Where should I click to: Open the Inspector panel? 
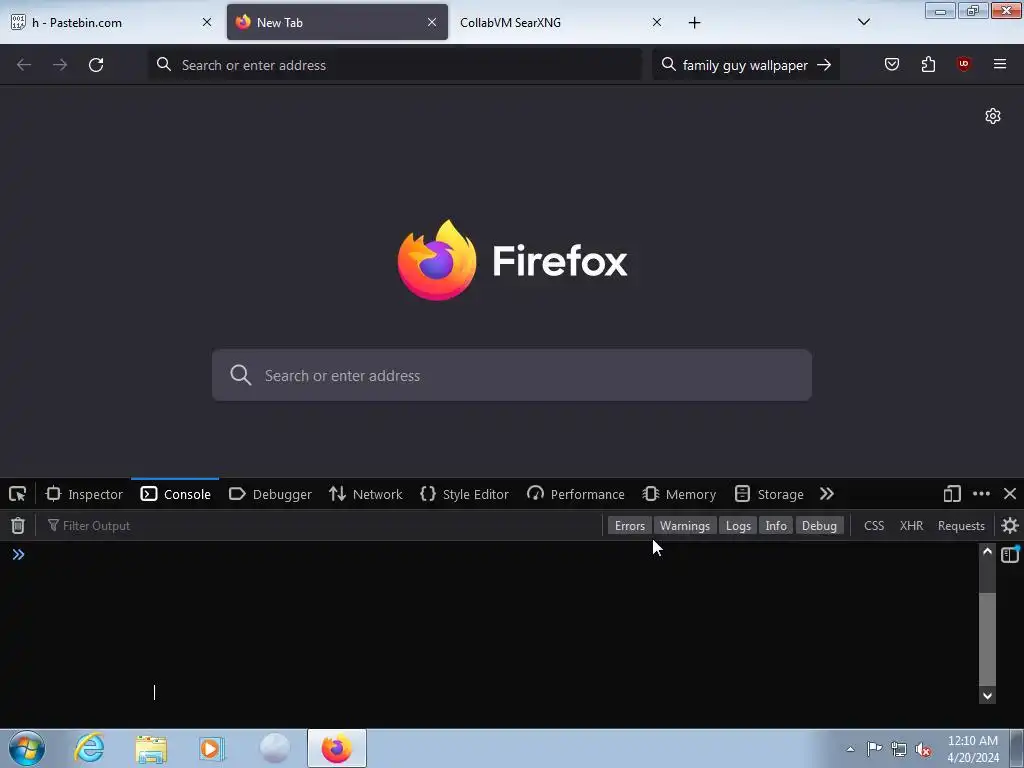84,494
